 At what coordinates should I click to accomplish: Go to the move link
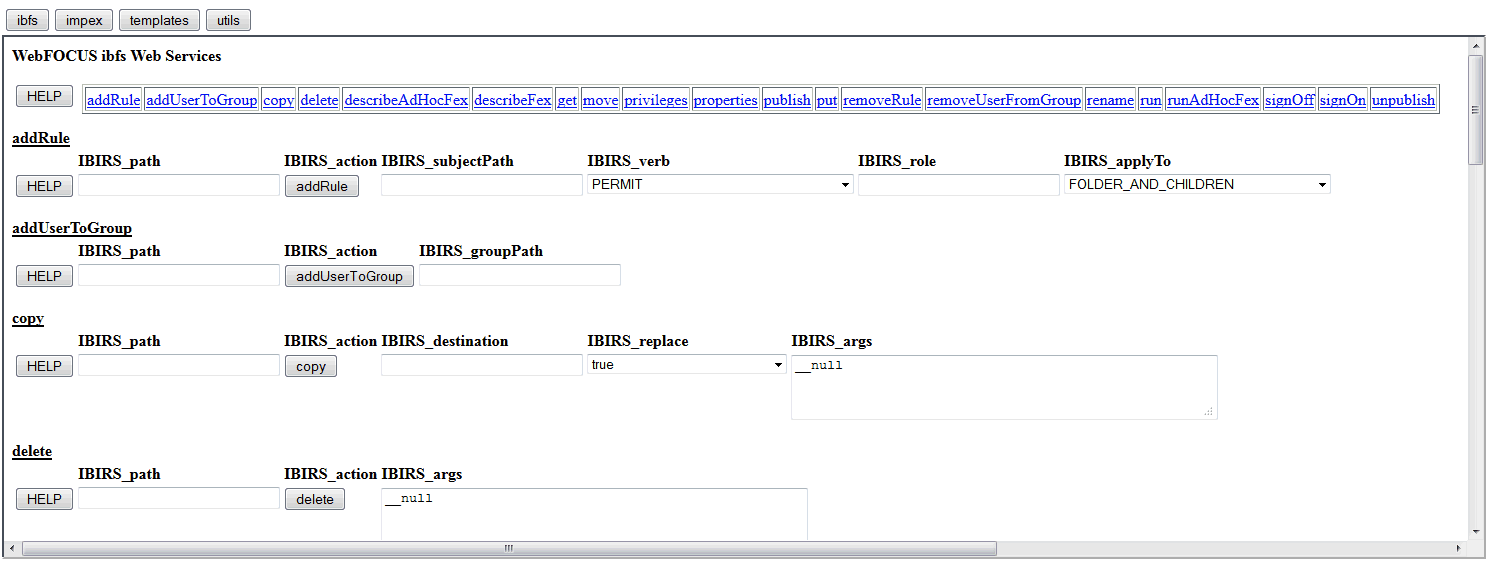tap(600, 100)
